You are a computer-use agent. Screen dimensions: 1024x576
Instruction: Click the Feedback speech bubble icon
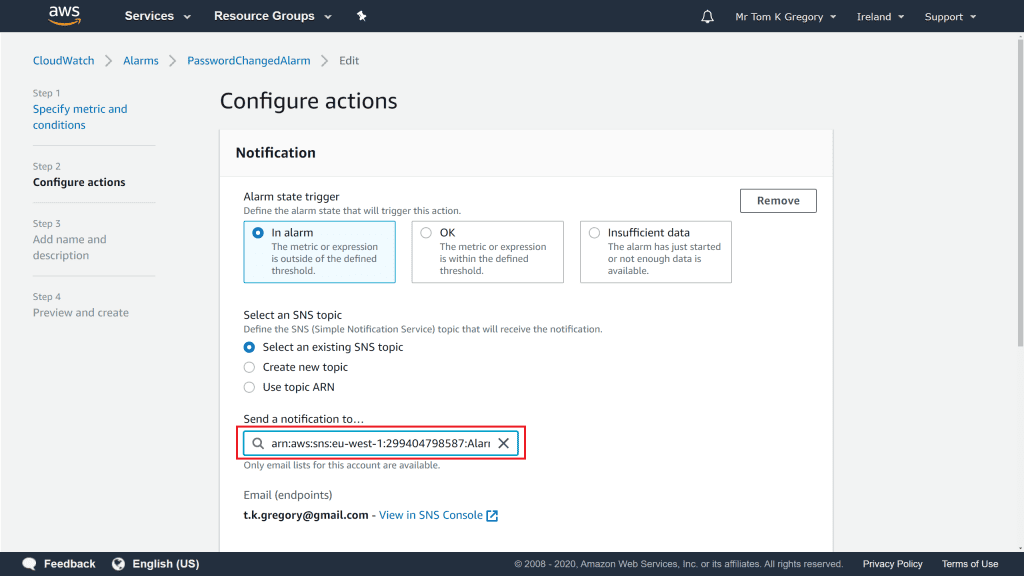(30, 564)
